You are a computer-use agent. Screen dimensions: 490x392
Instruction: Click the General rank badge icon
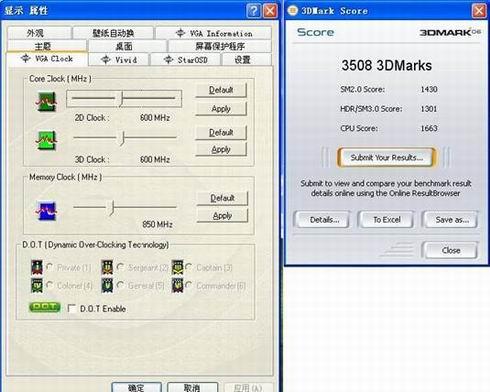point(107,286)
